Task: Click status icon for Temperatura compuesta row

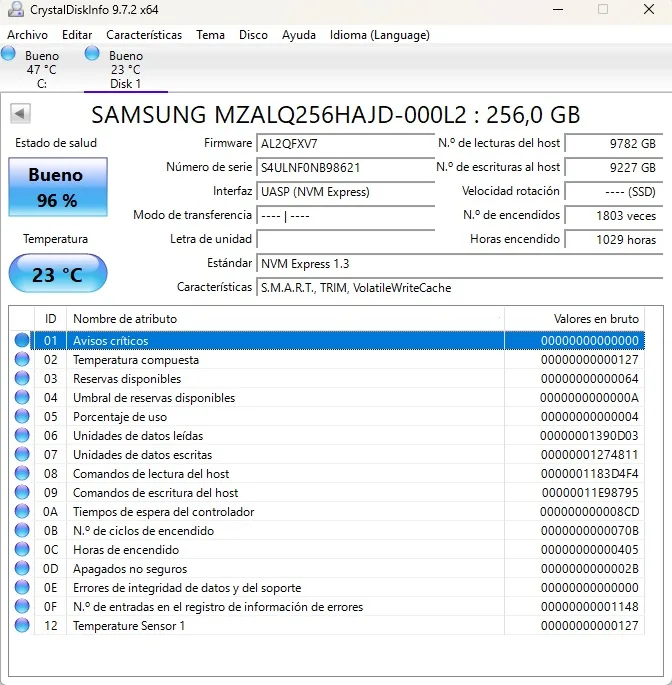Action: click(22, 360)
